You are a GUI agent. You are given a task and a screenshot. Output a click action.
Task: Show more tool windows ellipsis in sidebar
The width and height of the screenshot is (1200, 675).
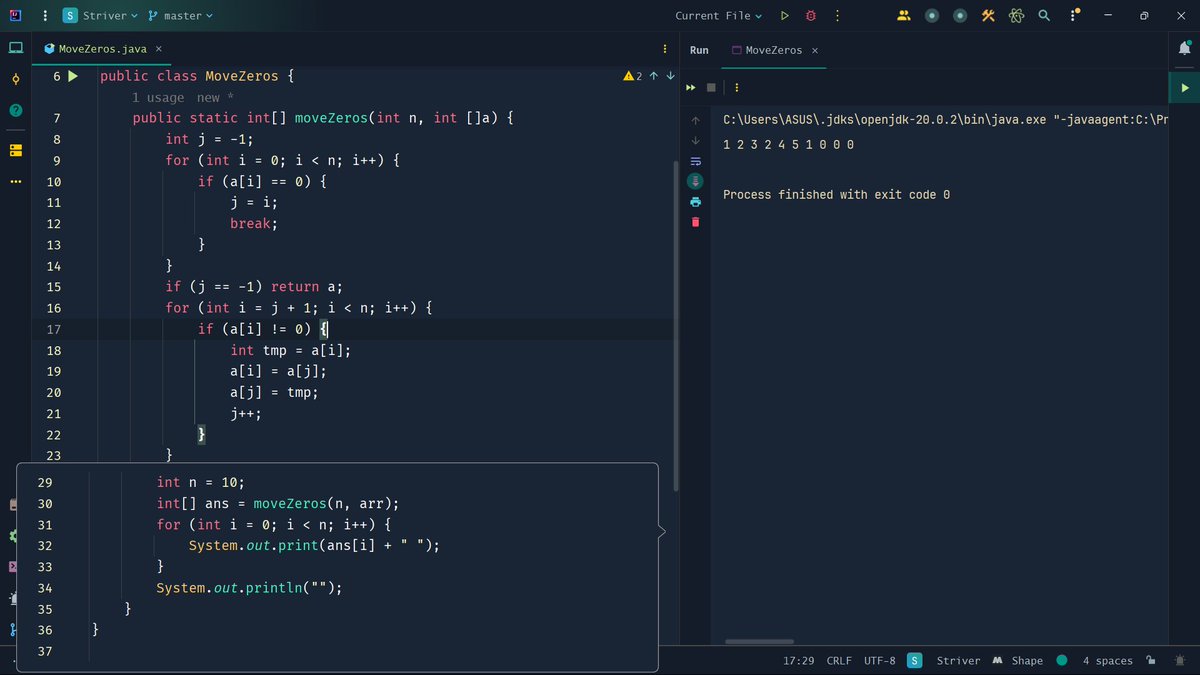click(x=15, y=182)
